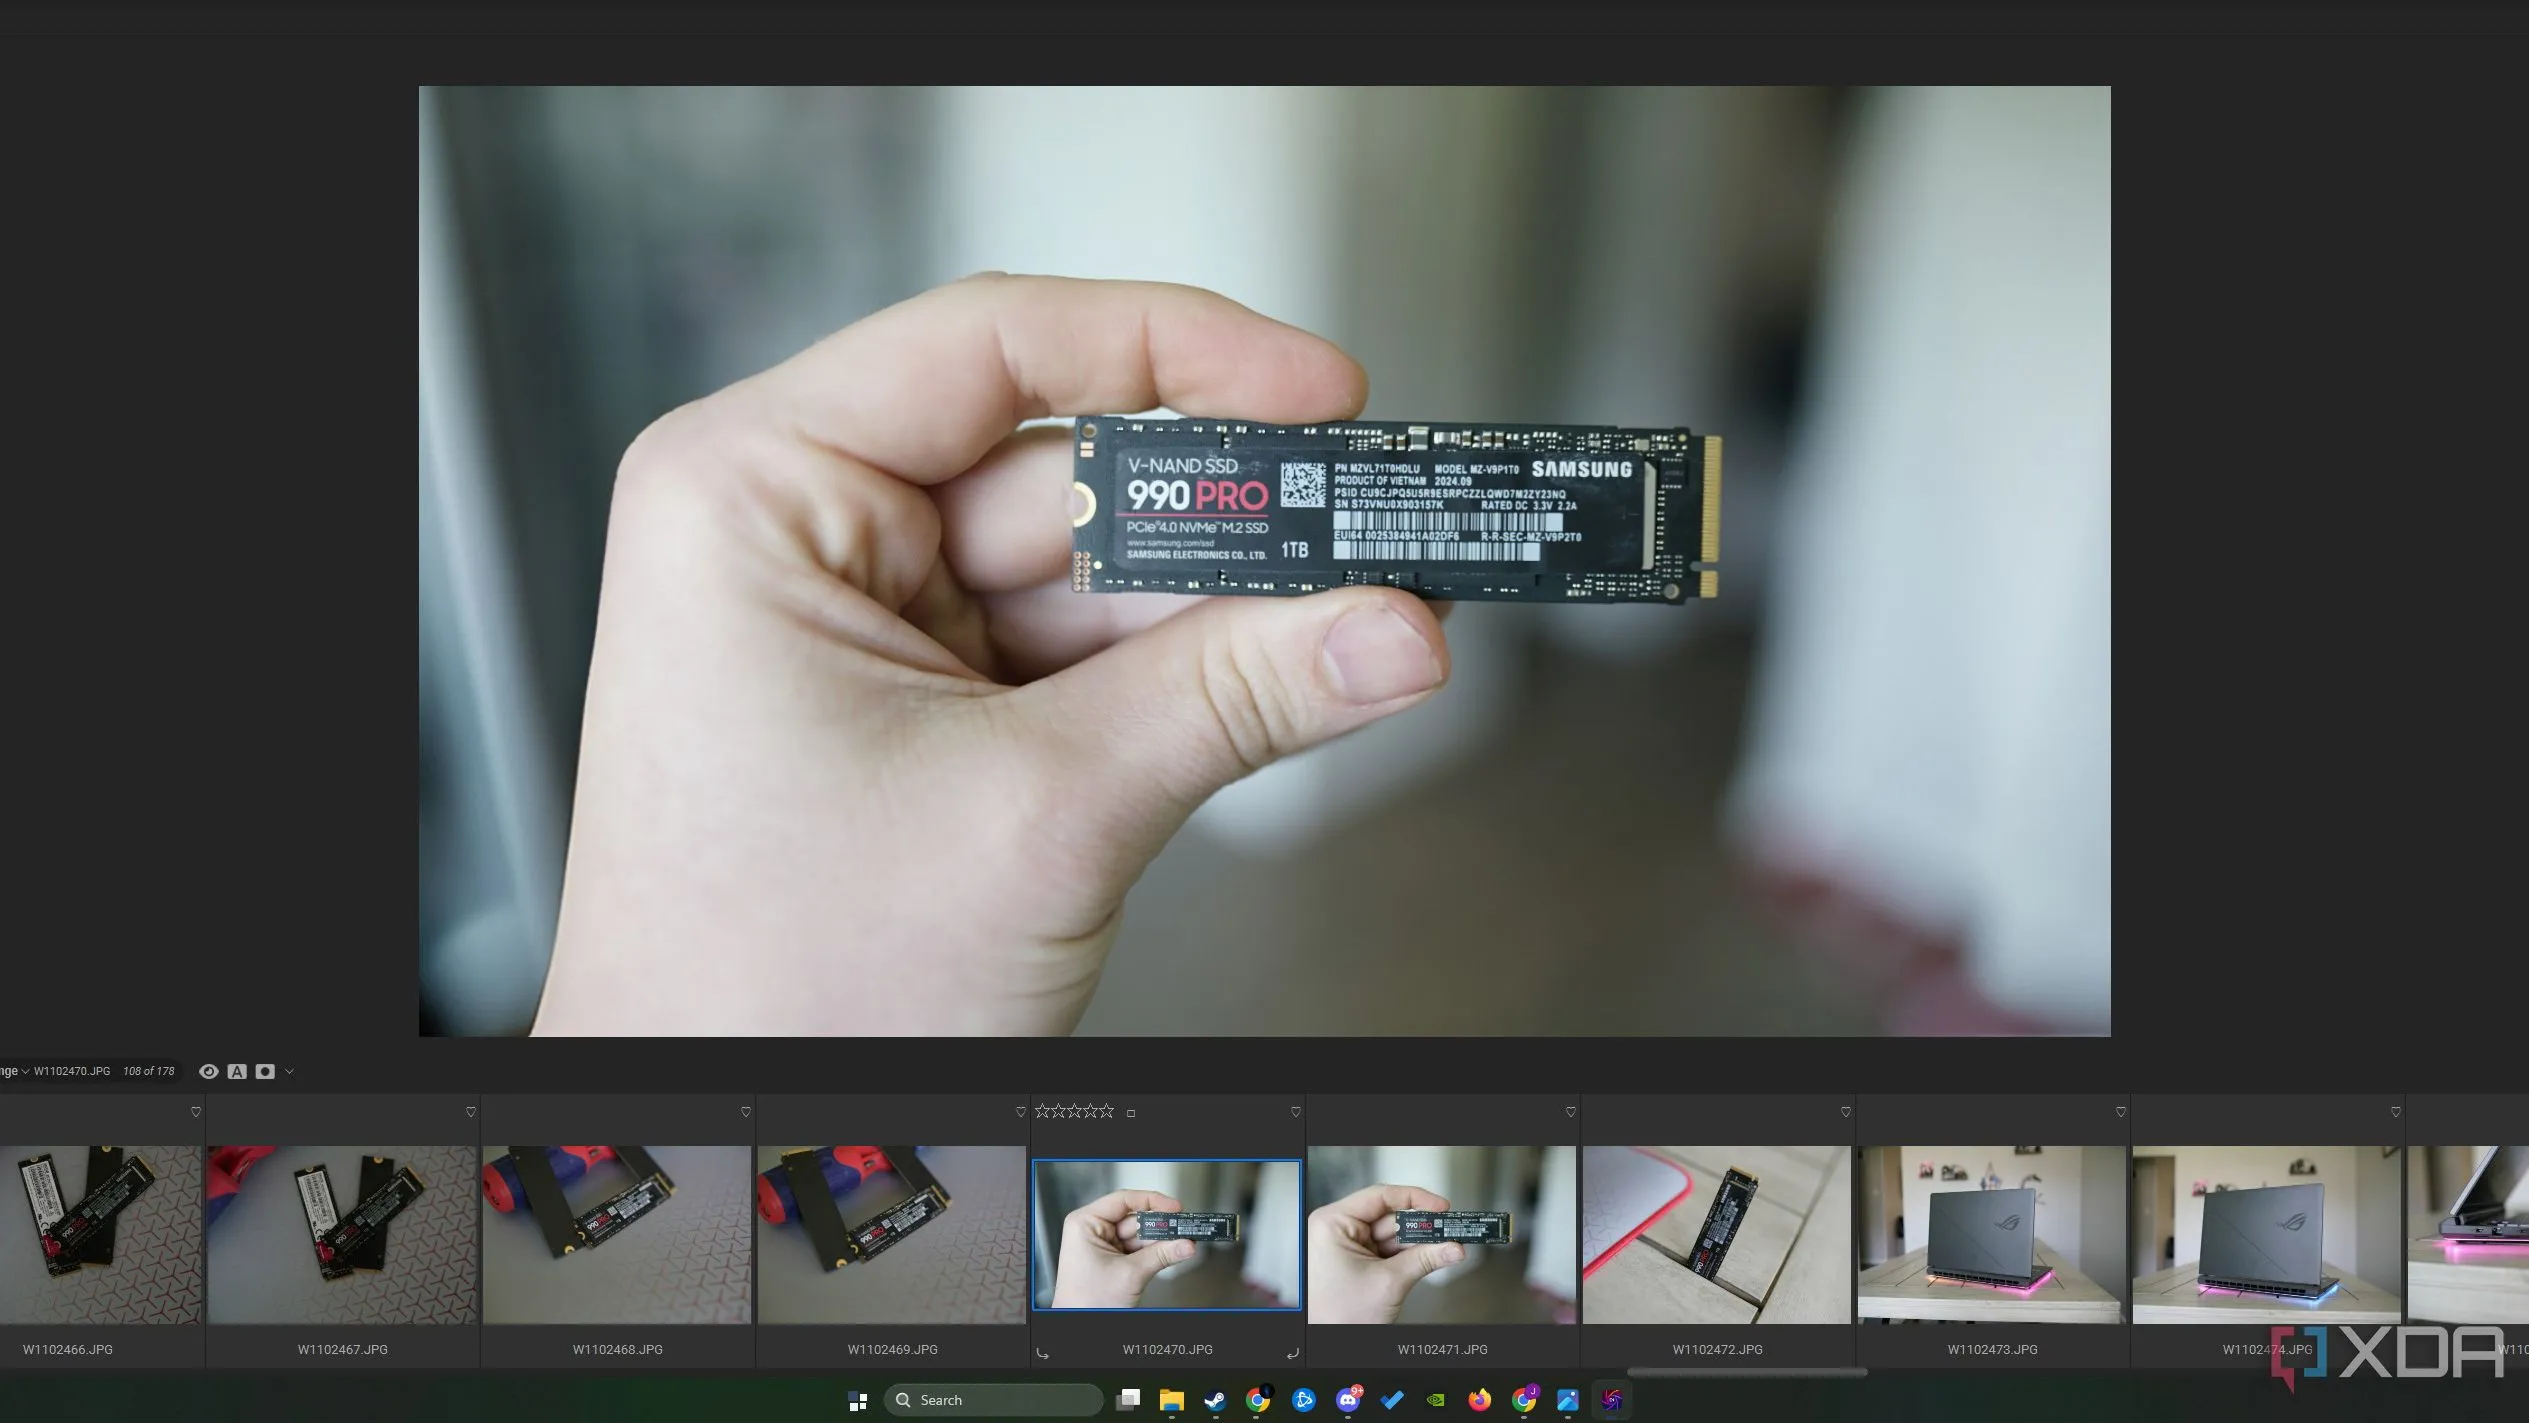Open Firefox from the taskbar
The image size is (2529, 1423).
coord(1479,1400)
